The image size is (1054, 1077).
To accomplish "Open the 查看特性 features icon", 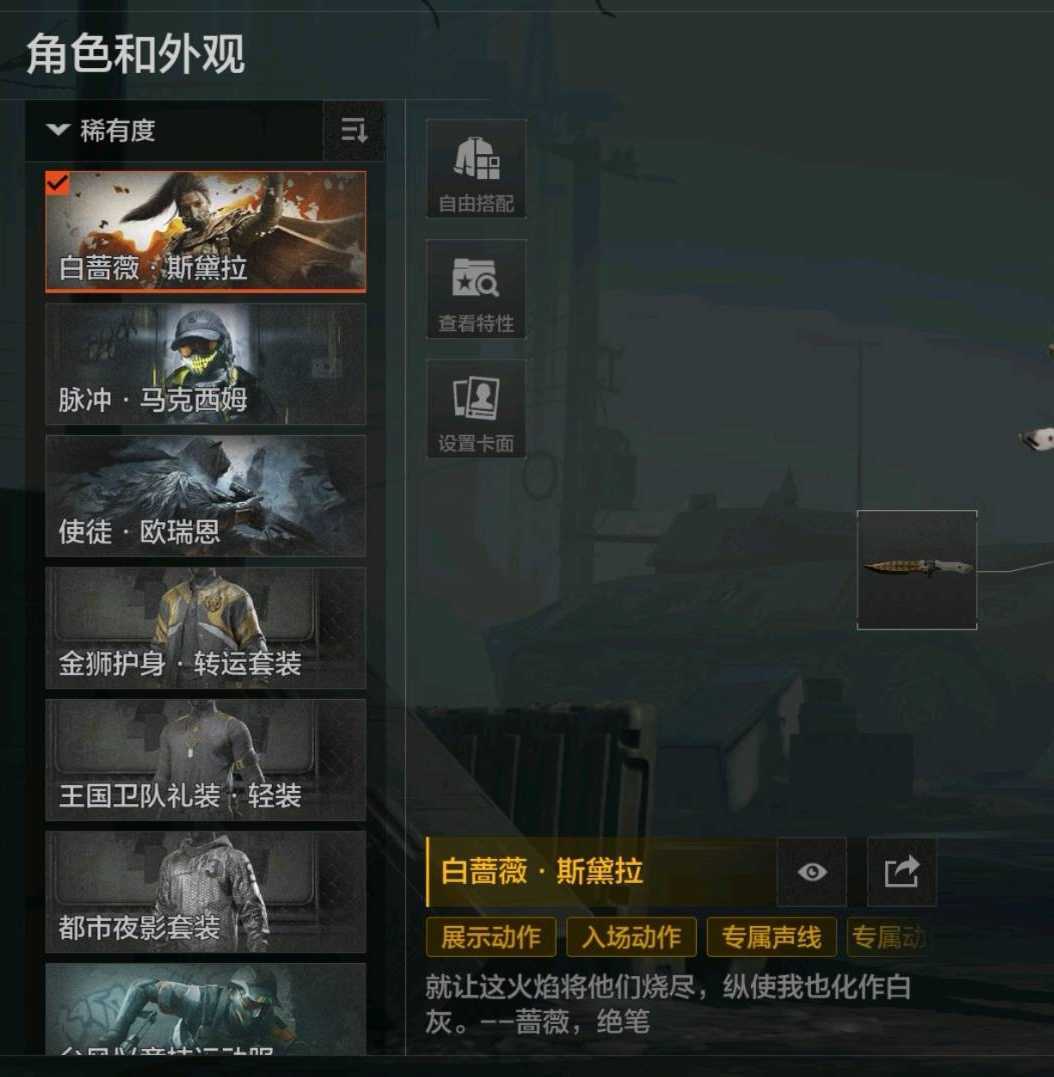I will 476,289.
